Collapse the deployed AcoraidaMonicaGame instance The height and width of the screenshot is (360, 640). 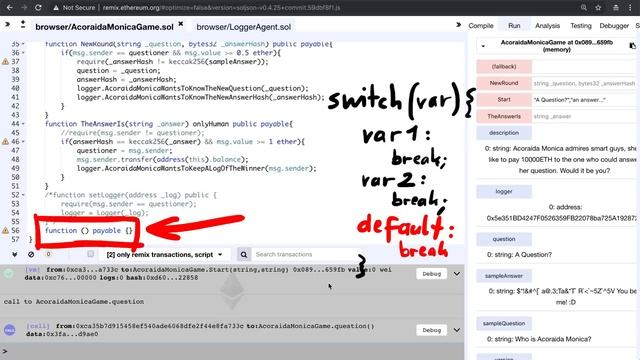(483, 46)
